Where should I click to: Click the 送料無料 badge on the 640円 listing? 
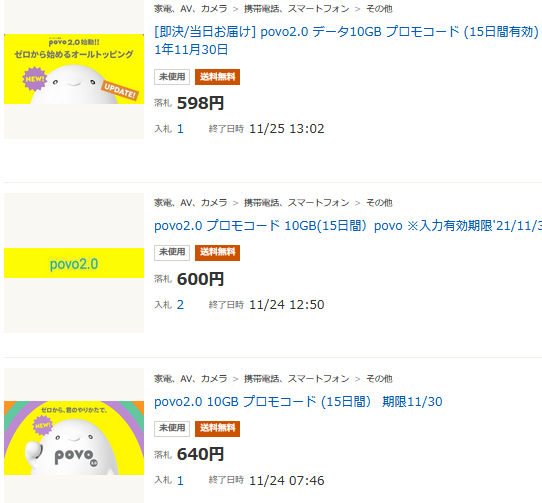217,428
